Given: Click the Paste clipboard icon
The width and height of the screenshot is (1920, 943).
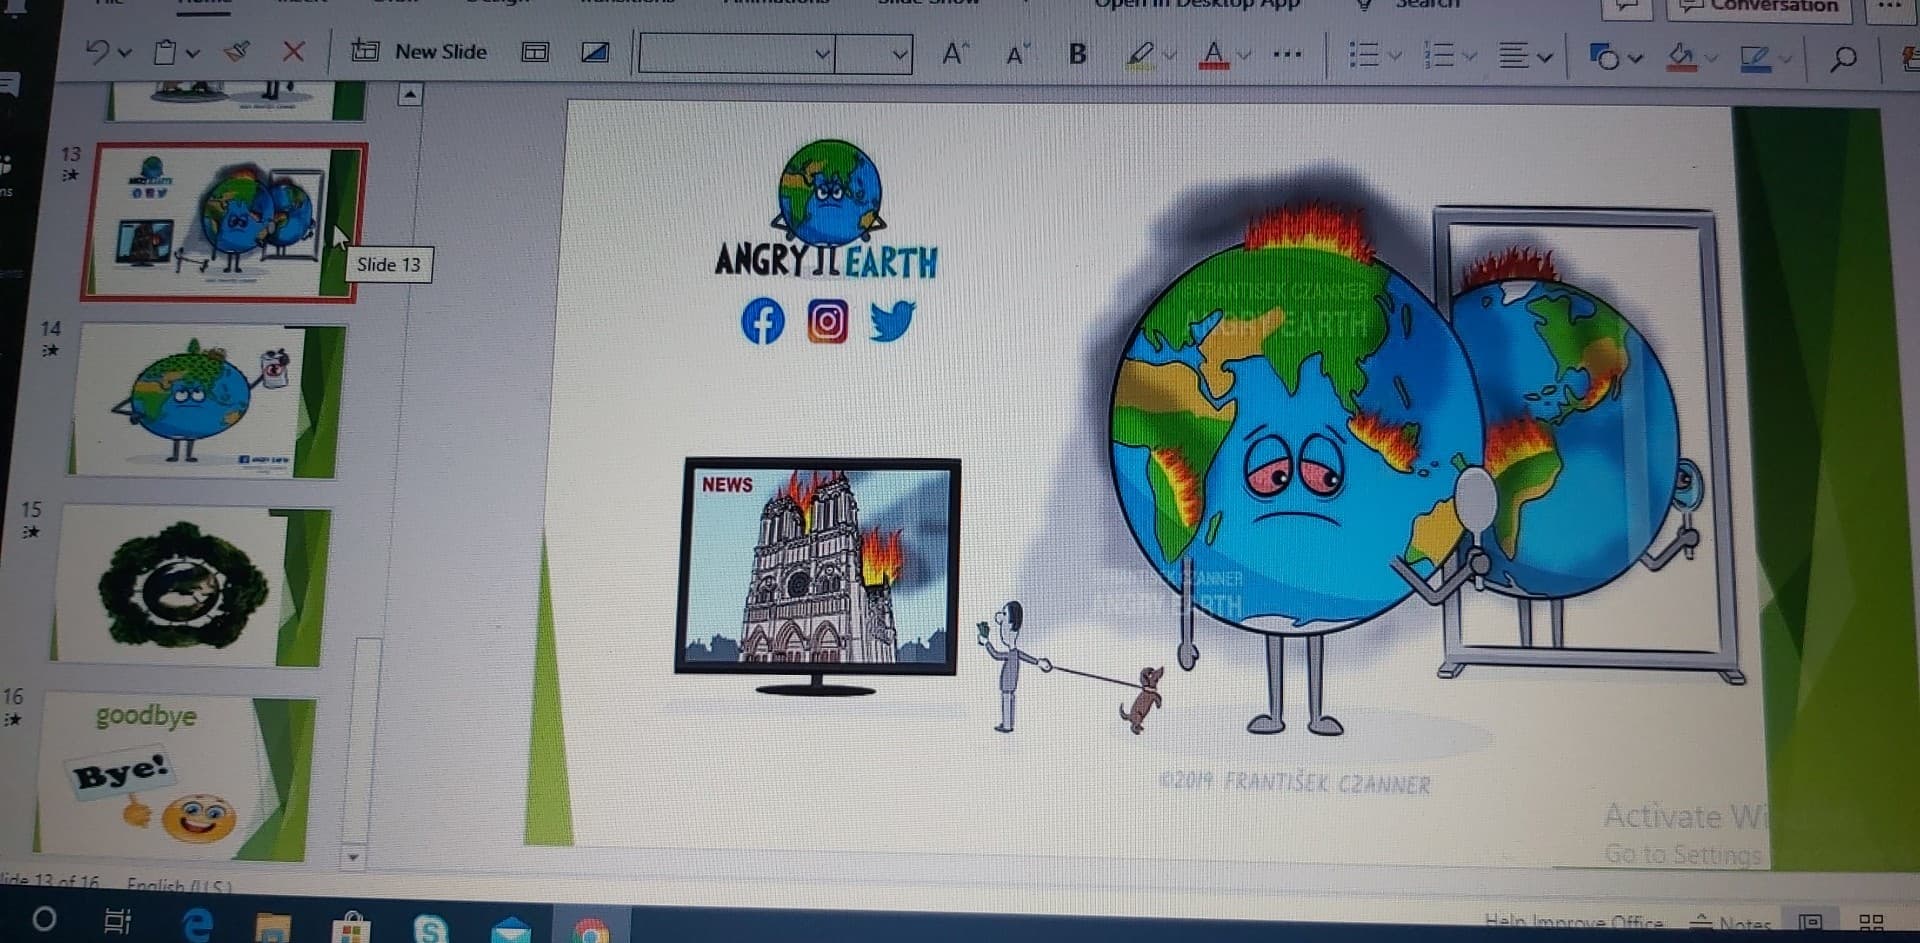Looking at the screenshot, I should [165, 52].
